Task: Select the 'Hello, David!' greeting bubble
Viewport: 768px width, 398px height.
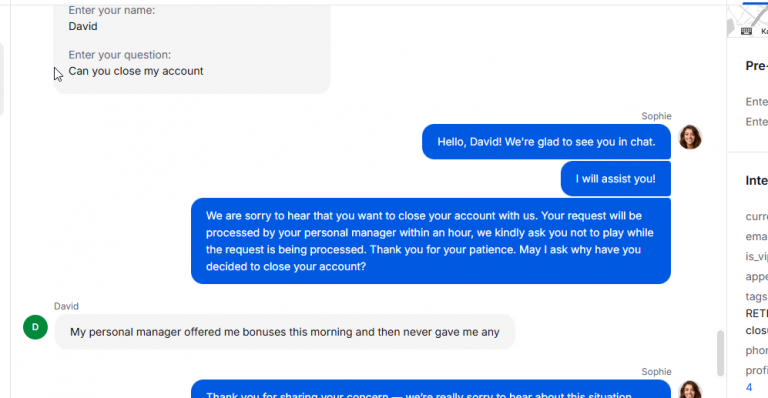Action: pos(546,141)
